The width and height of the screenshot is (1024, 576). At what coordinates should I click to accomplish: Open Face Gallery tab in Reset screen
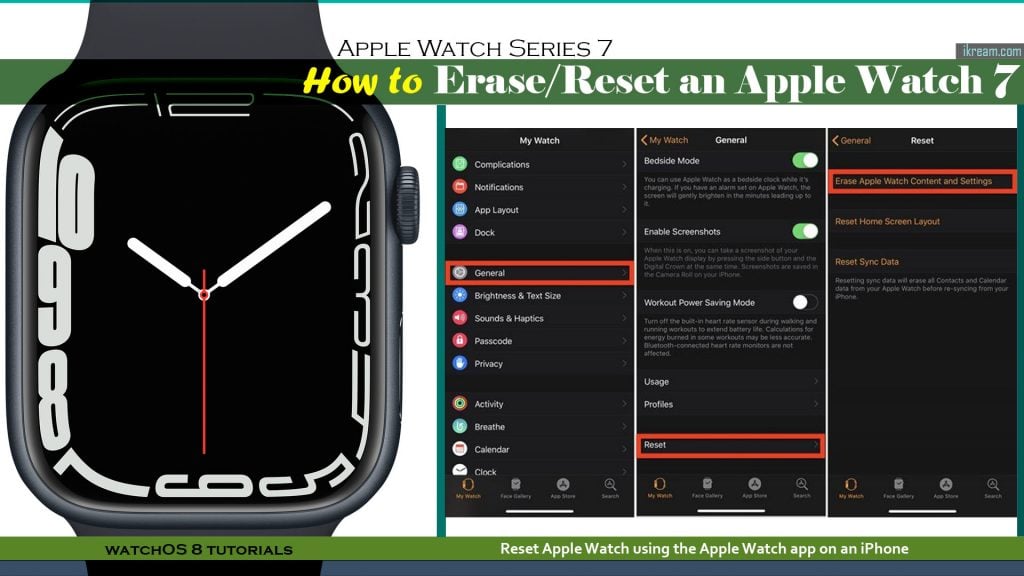(x=899, y=488)
